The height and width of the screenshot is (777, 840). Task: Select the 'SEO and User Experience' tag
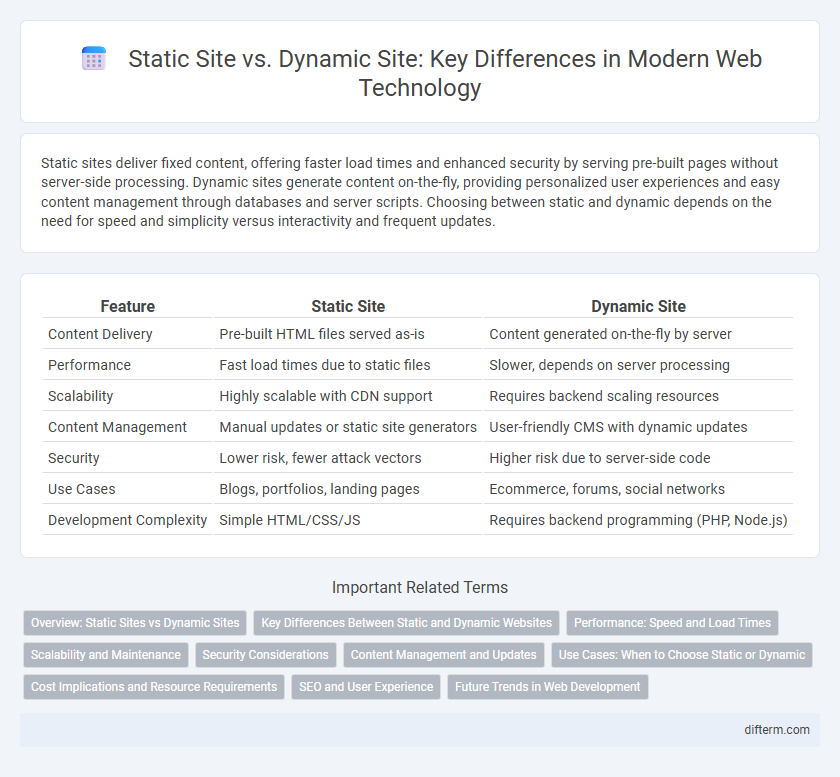pyautogui.click(x=366, y=687)
